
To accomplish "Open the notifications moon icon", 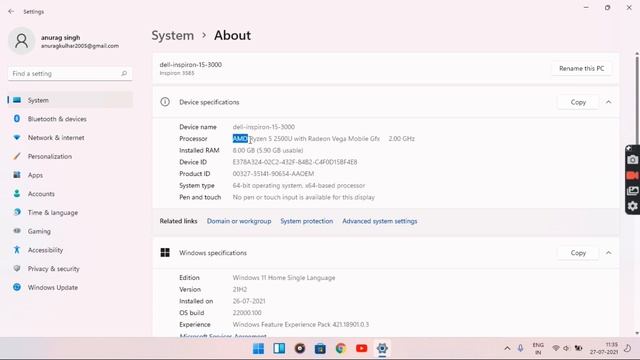I will 628,349.
